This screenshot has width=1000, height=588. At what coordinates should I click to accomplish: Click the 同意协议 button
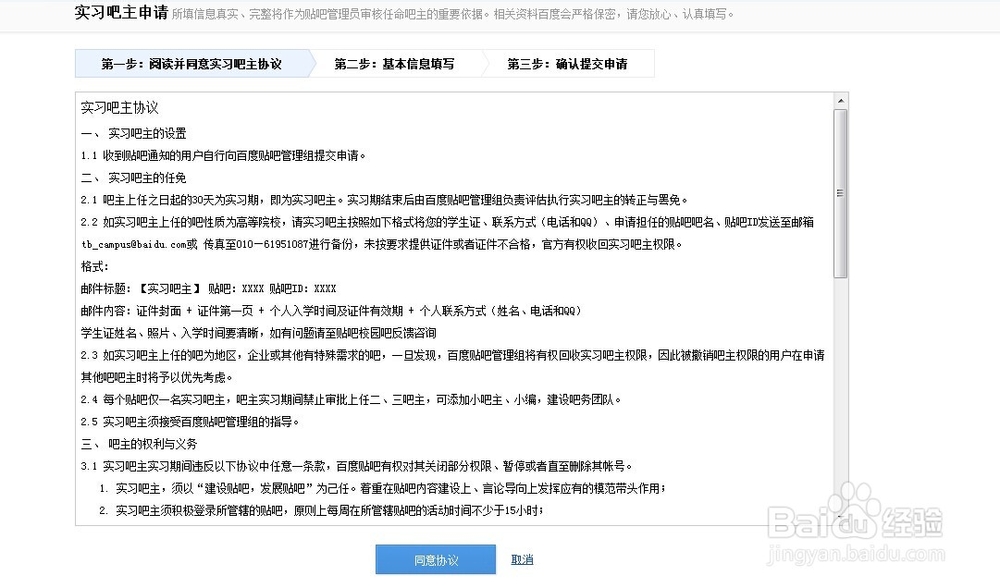(x=436, y=560)
